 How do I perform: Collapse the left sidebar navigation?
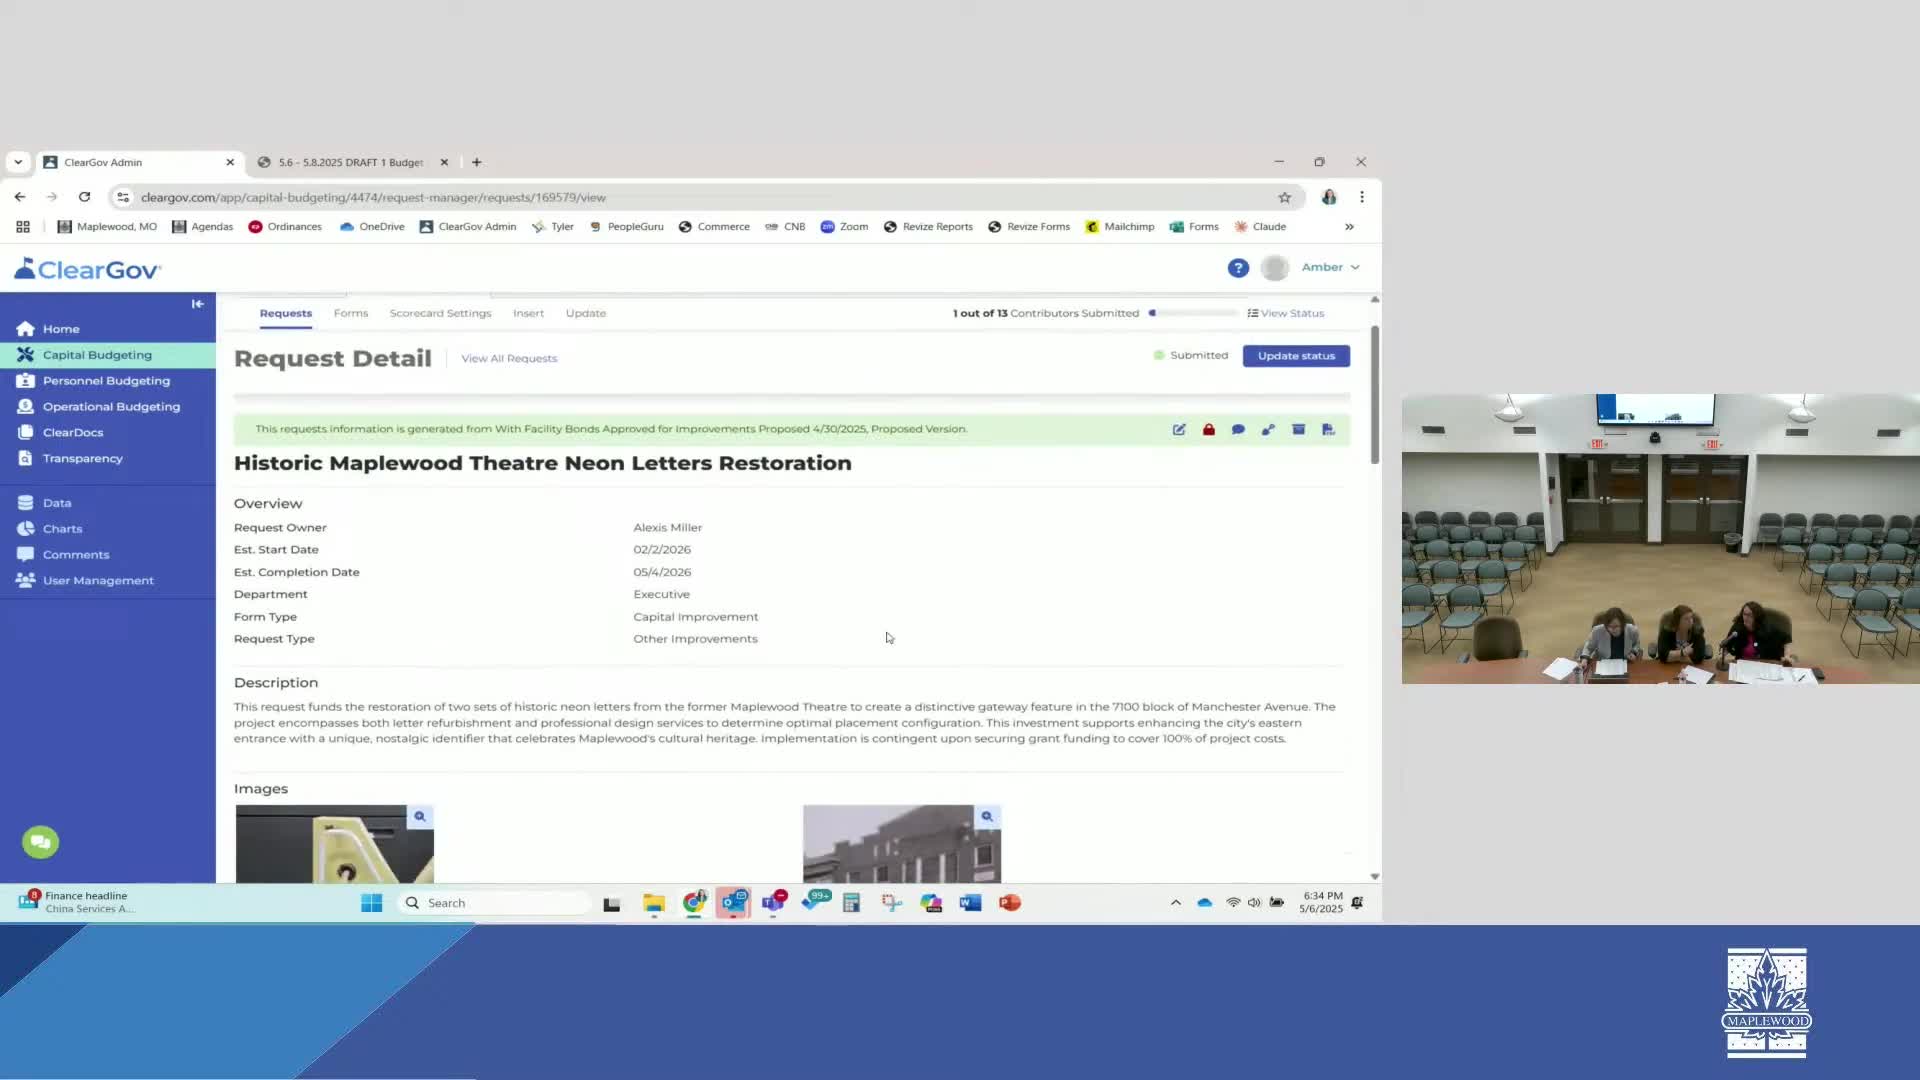coord(197,304)
